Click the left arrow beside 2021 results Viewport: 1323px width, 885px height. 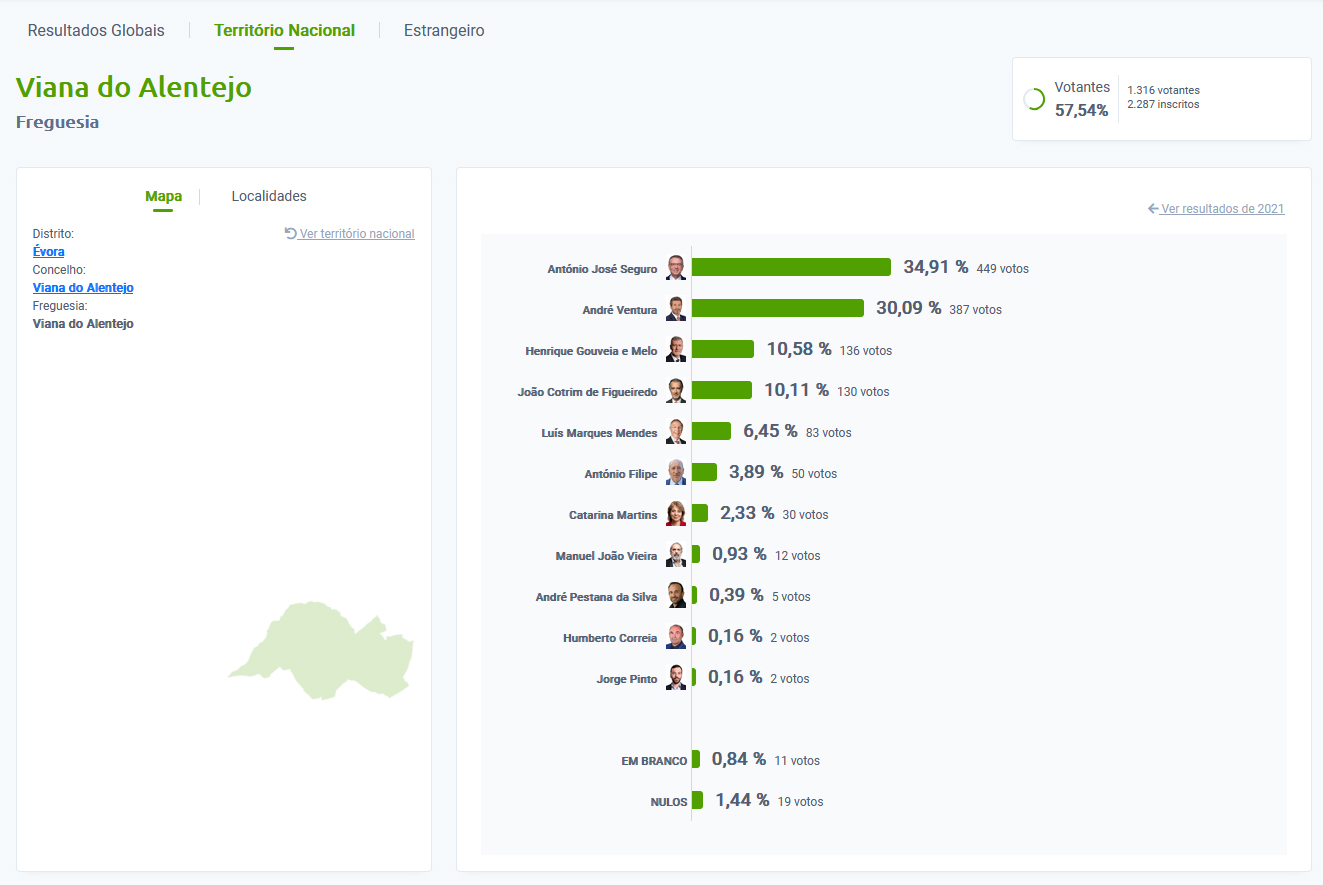1154,209
